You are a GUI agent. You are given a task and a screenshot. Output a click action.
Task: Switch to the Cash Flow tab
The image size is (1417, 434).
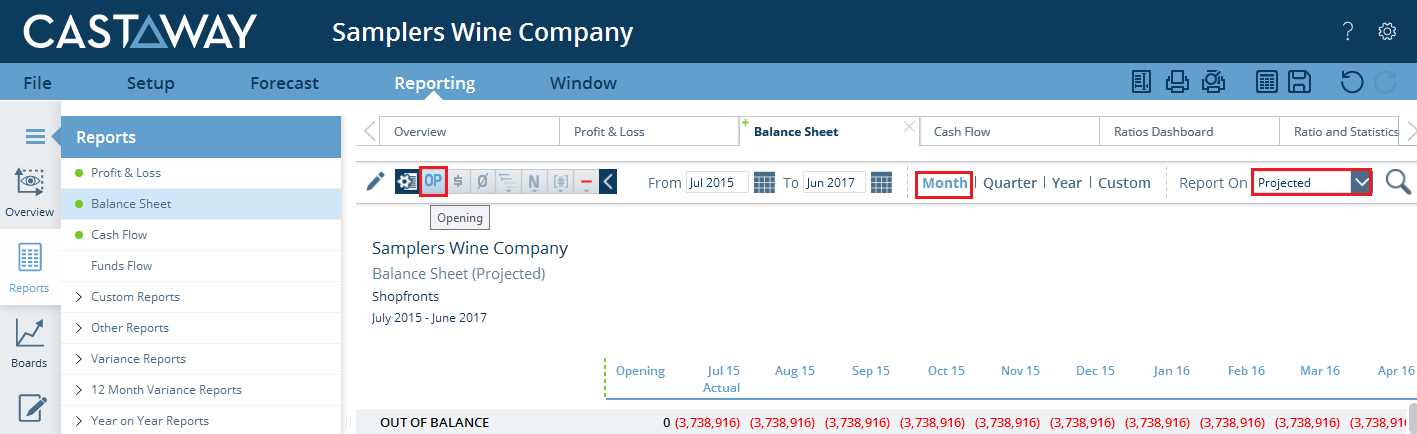tap(962, 131)
